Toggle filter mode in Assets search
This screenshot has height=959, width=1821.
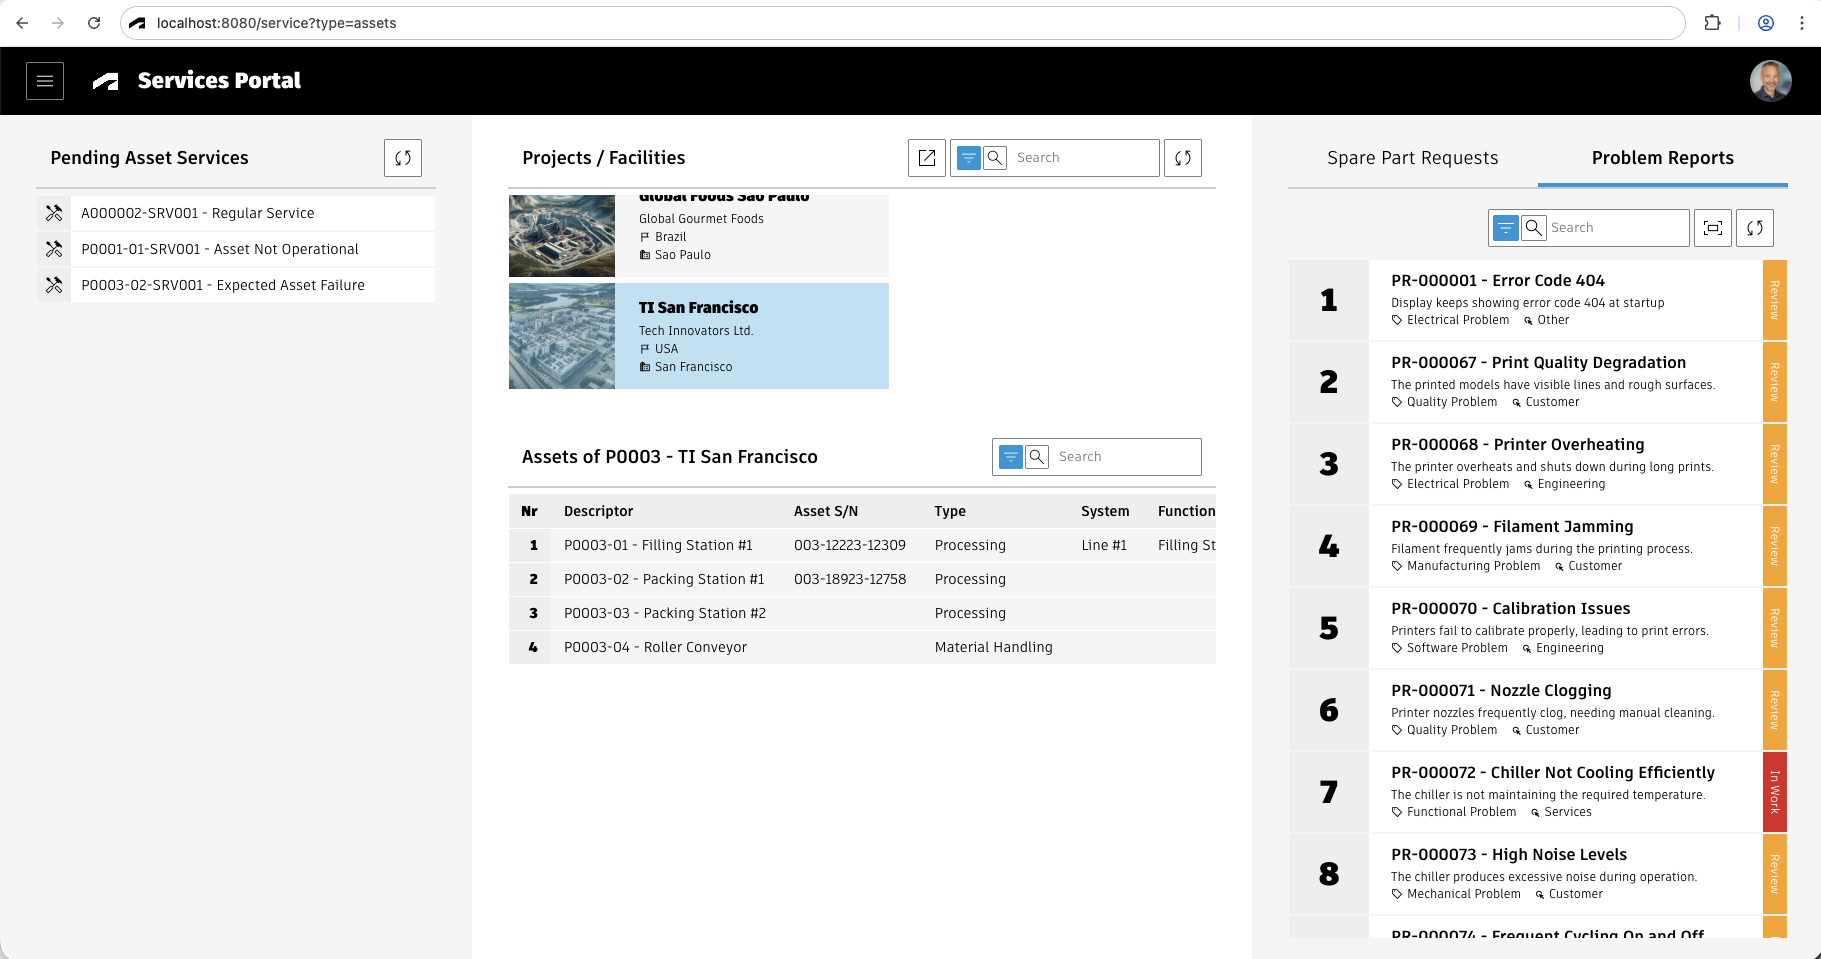pos(1011,457)
